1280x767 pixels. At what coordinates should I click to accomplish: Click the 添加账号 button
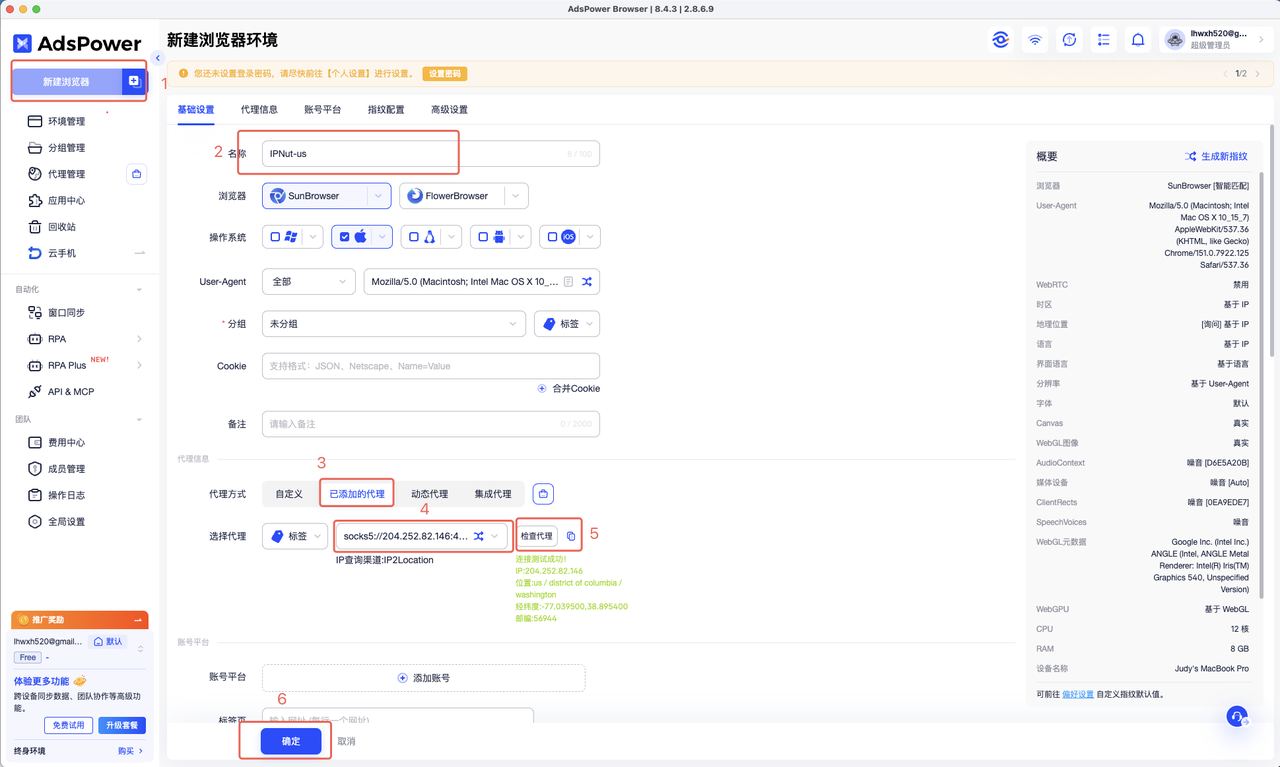pyautogui.click(x=423, y=678)
